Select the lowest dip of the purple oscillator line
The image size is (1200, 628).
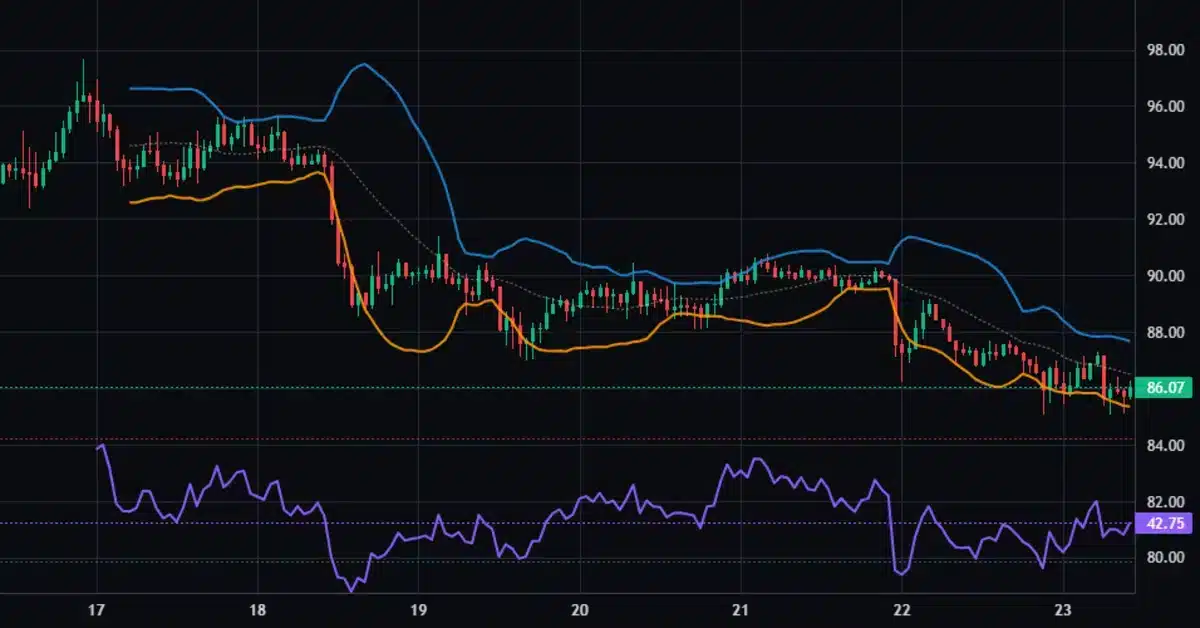click(x=351, y=591)
